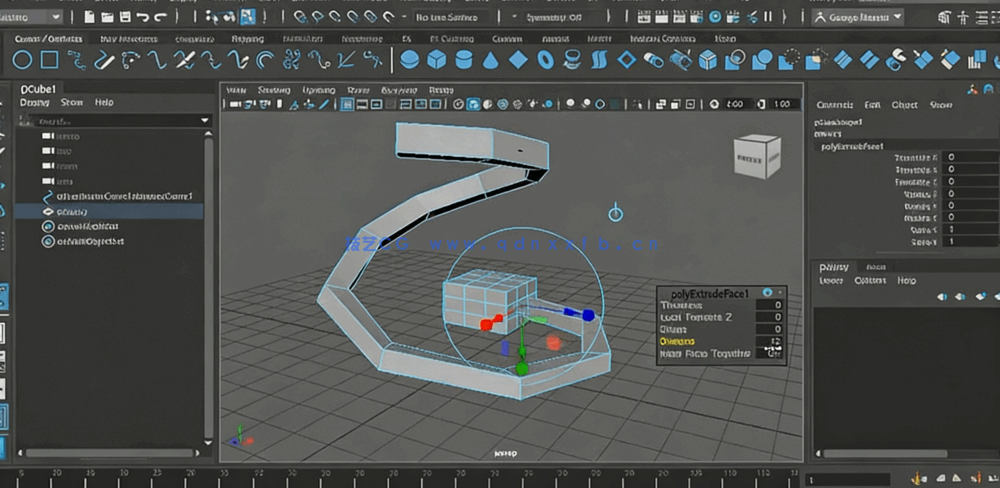The height and width of the screenshot is (488, 1000).
Task: Click the red X-axis manipulator handle
Action: coord(486,325)
